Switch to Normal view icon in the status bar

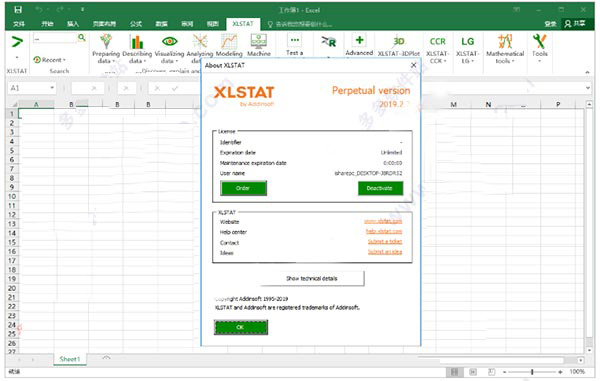(455, 371)
